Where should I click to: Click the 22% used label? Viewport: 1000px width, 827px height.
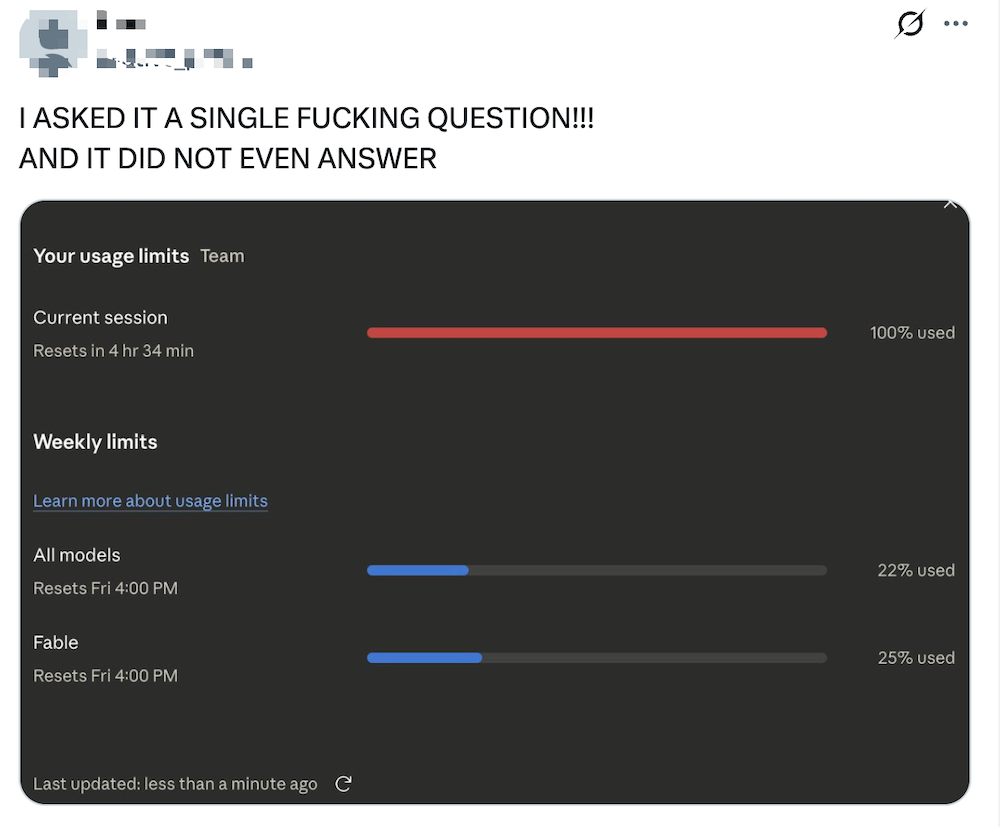coord(916,570)
